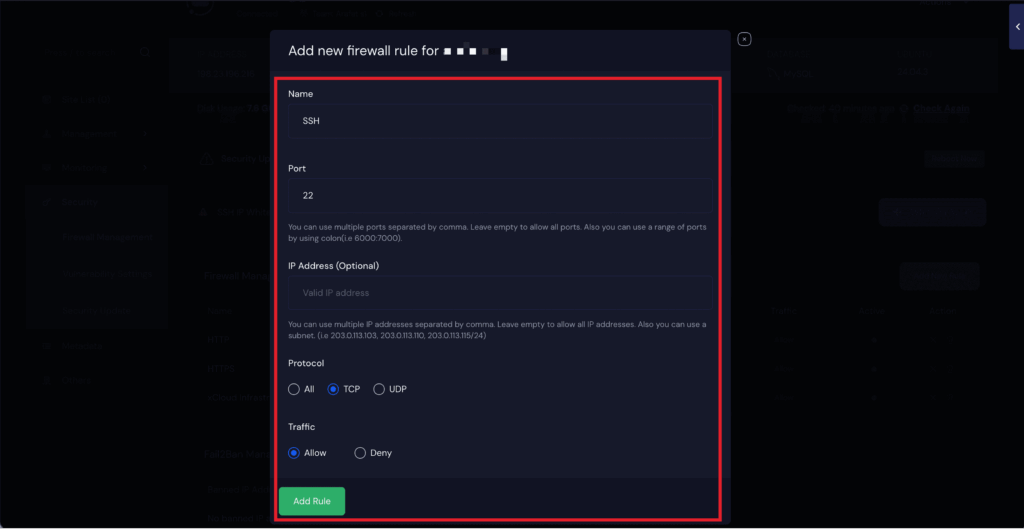Viewport: 1024px width, 531px height.
Task: Click the IP Address (Optional) label
Action: (333, 266)
